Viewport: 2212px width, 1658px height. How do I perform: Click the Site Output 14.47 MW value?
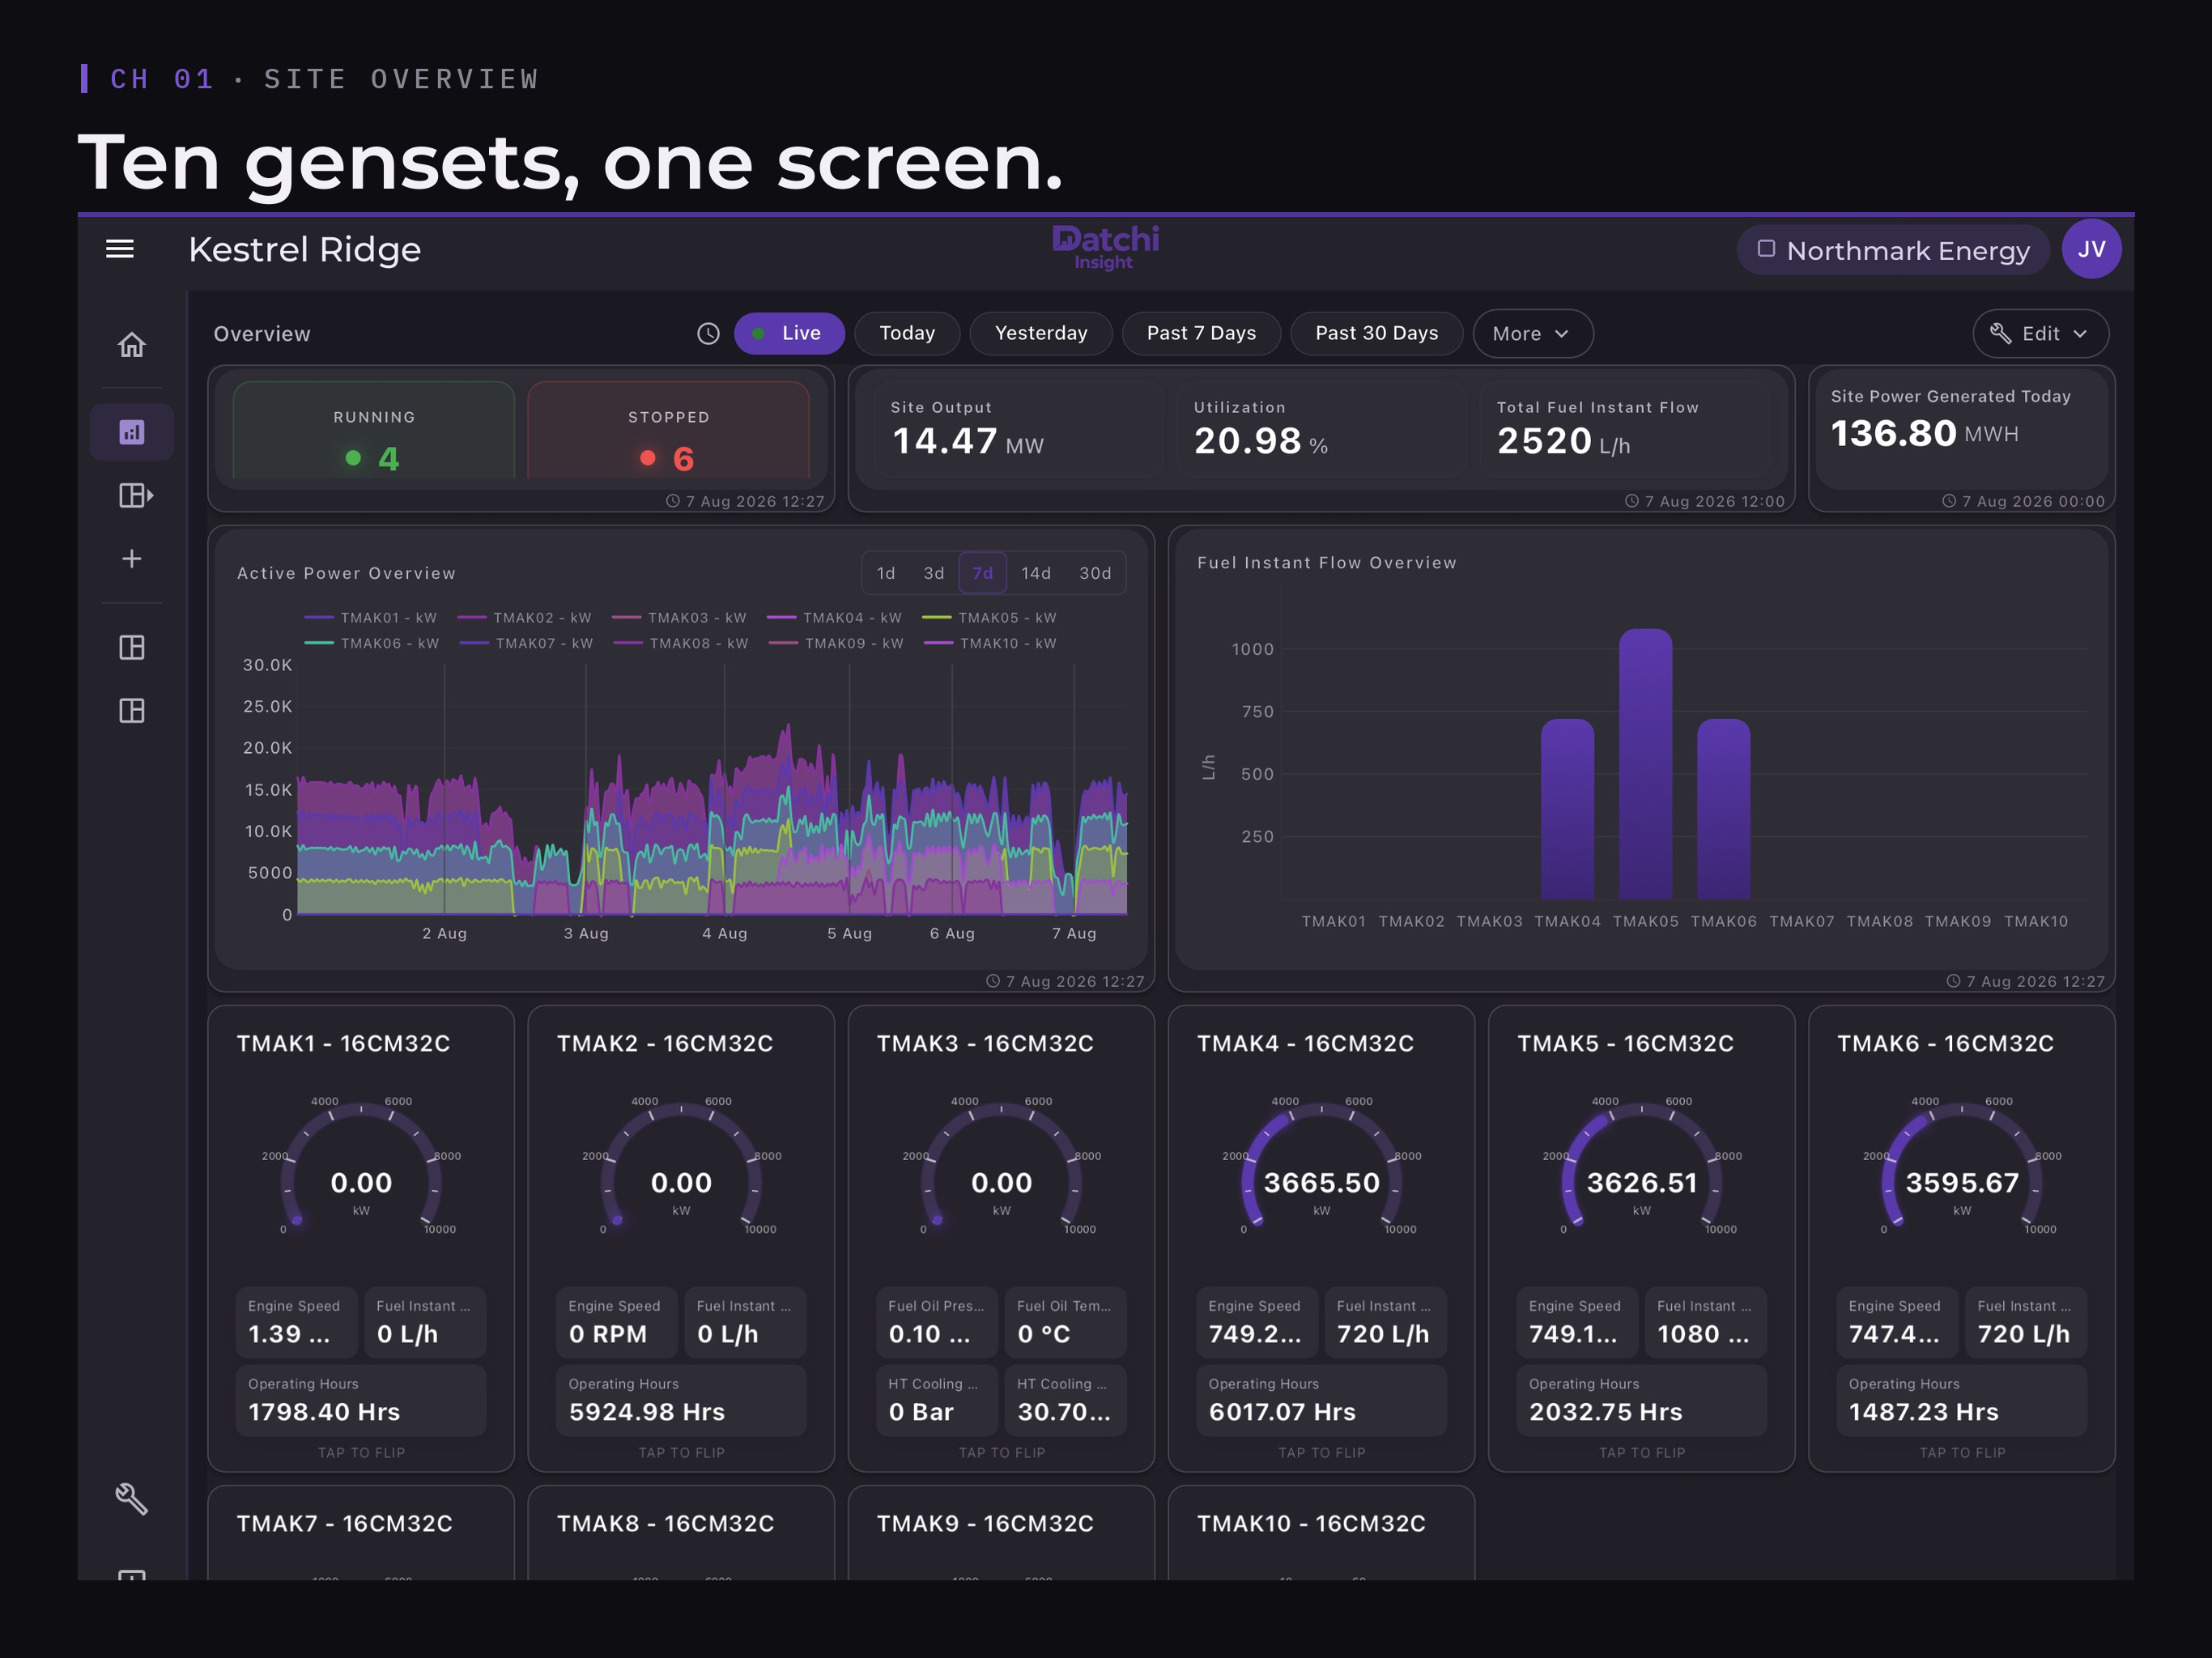967,441
